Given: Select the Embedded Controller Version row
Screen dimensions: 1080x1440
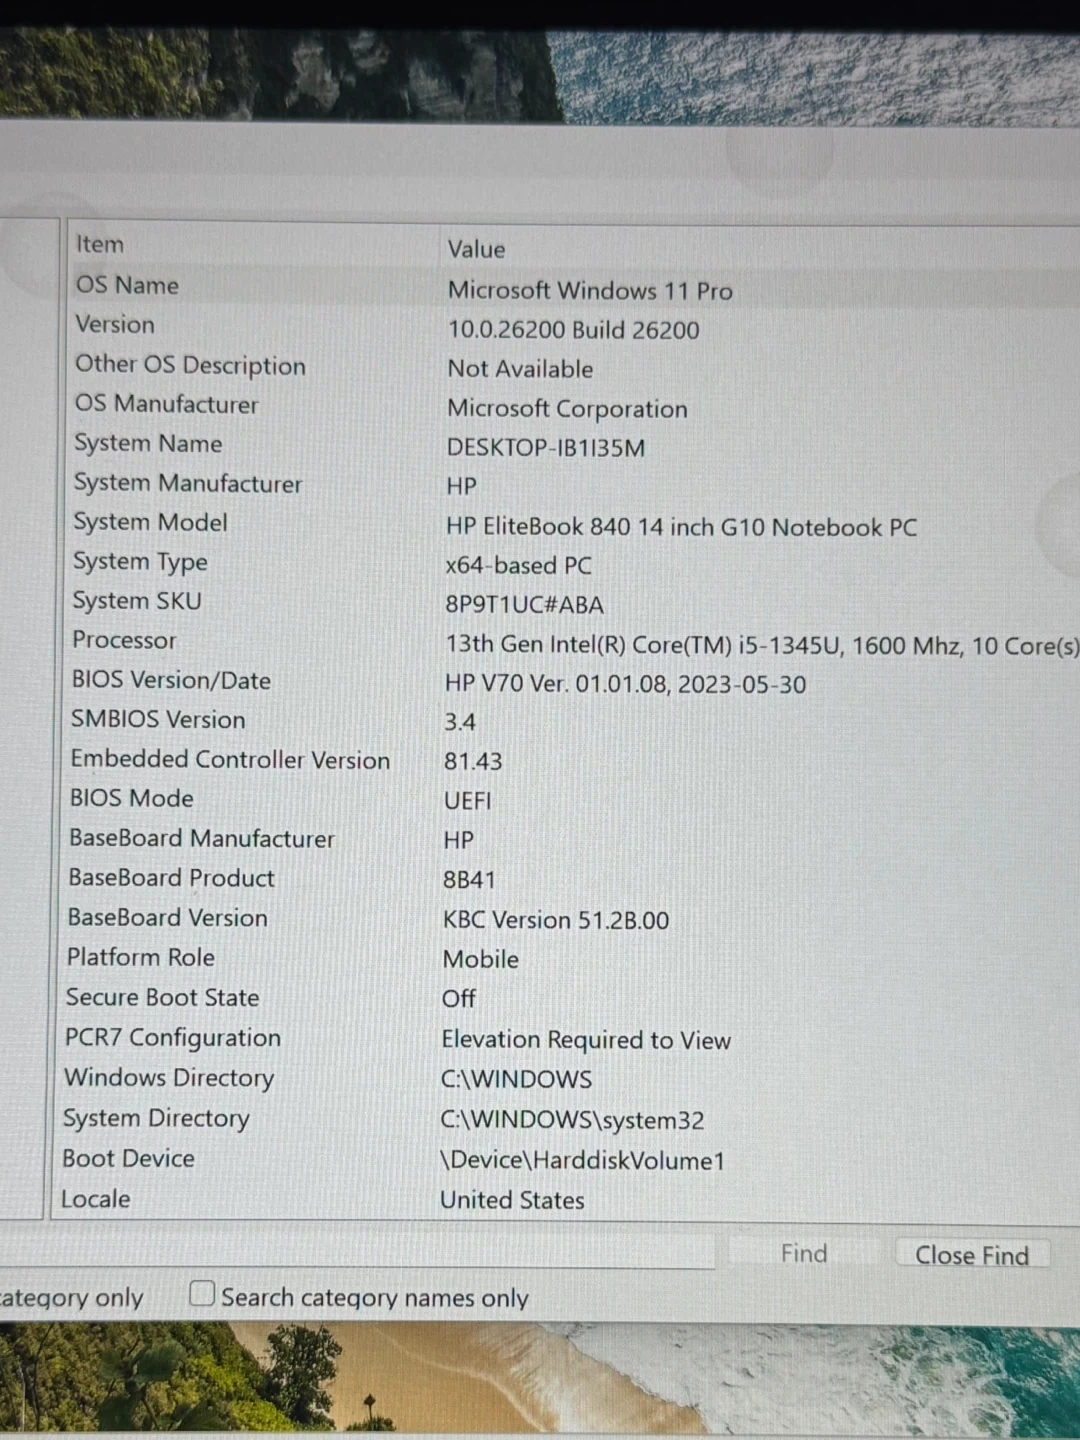Looking at the screenshot, I should [230, 759].
